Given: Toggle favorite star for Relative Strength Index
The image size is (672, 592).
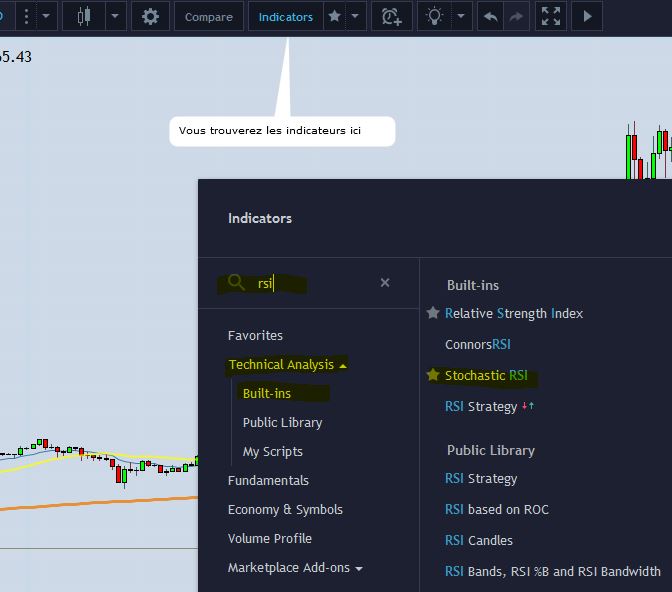Looking at the screenshot, I should tap(433, 313).
